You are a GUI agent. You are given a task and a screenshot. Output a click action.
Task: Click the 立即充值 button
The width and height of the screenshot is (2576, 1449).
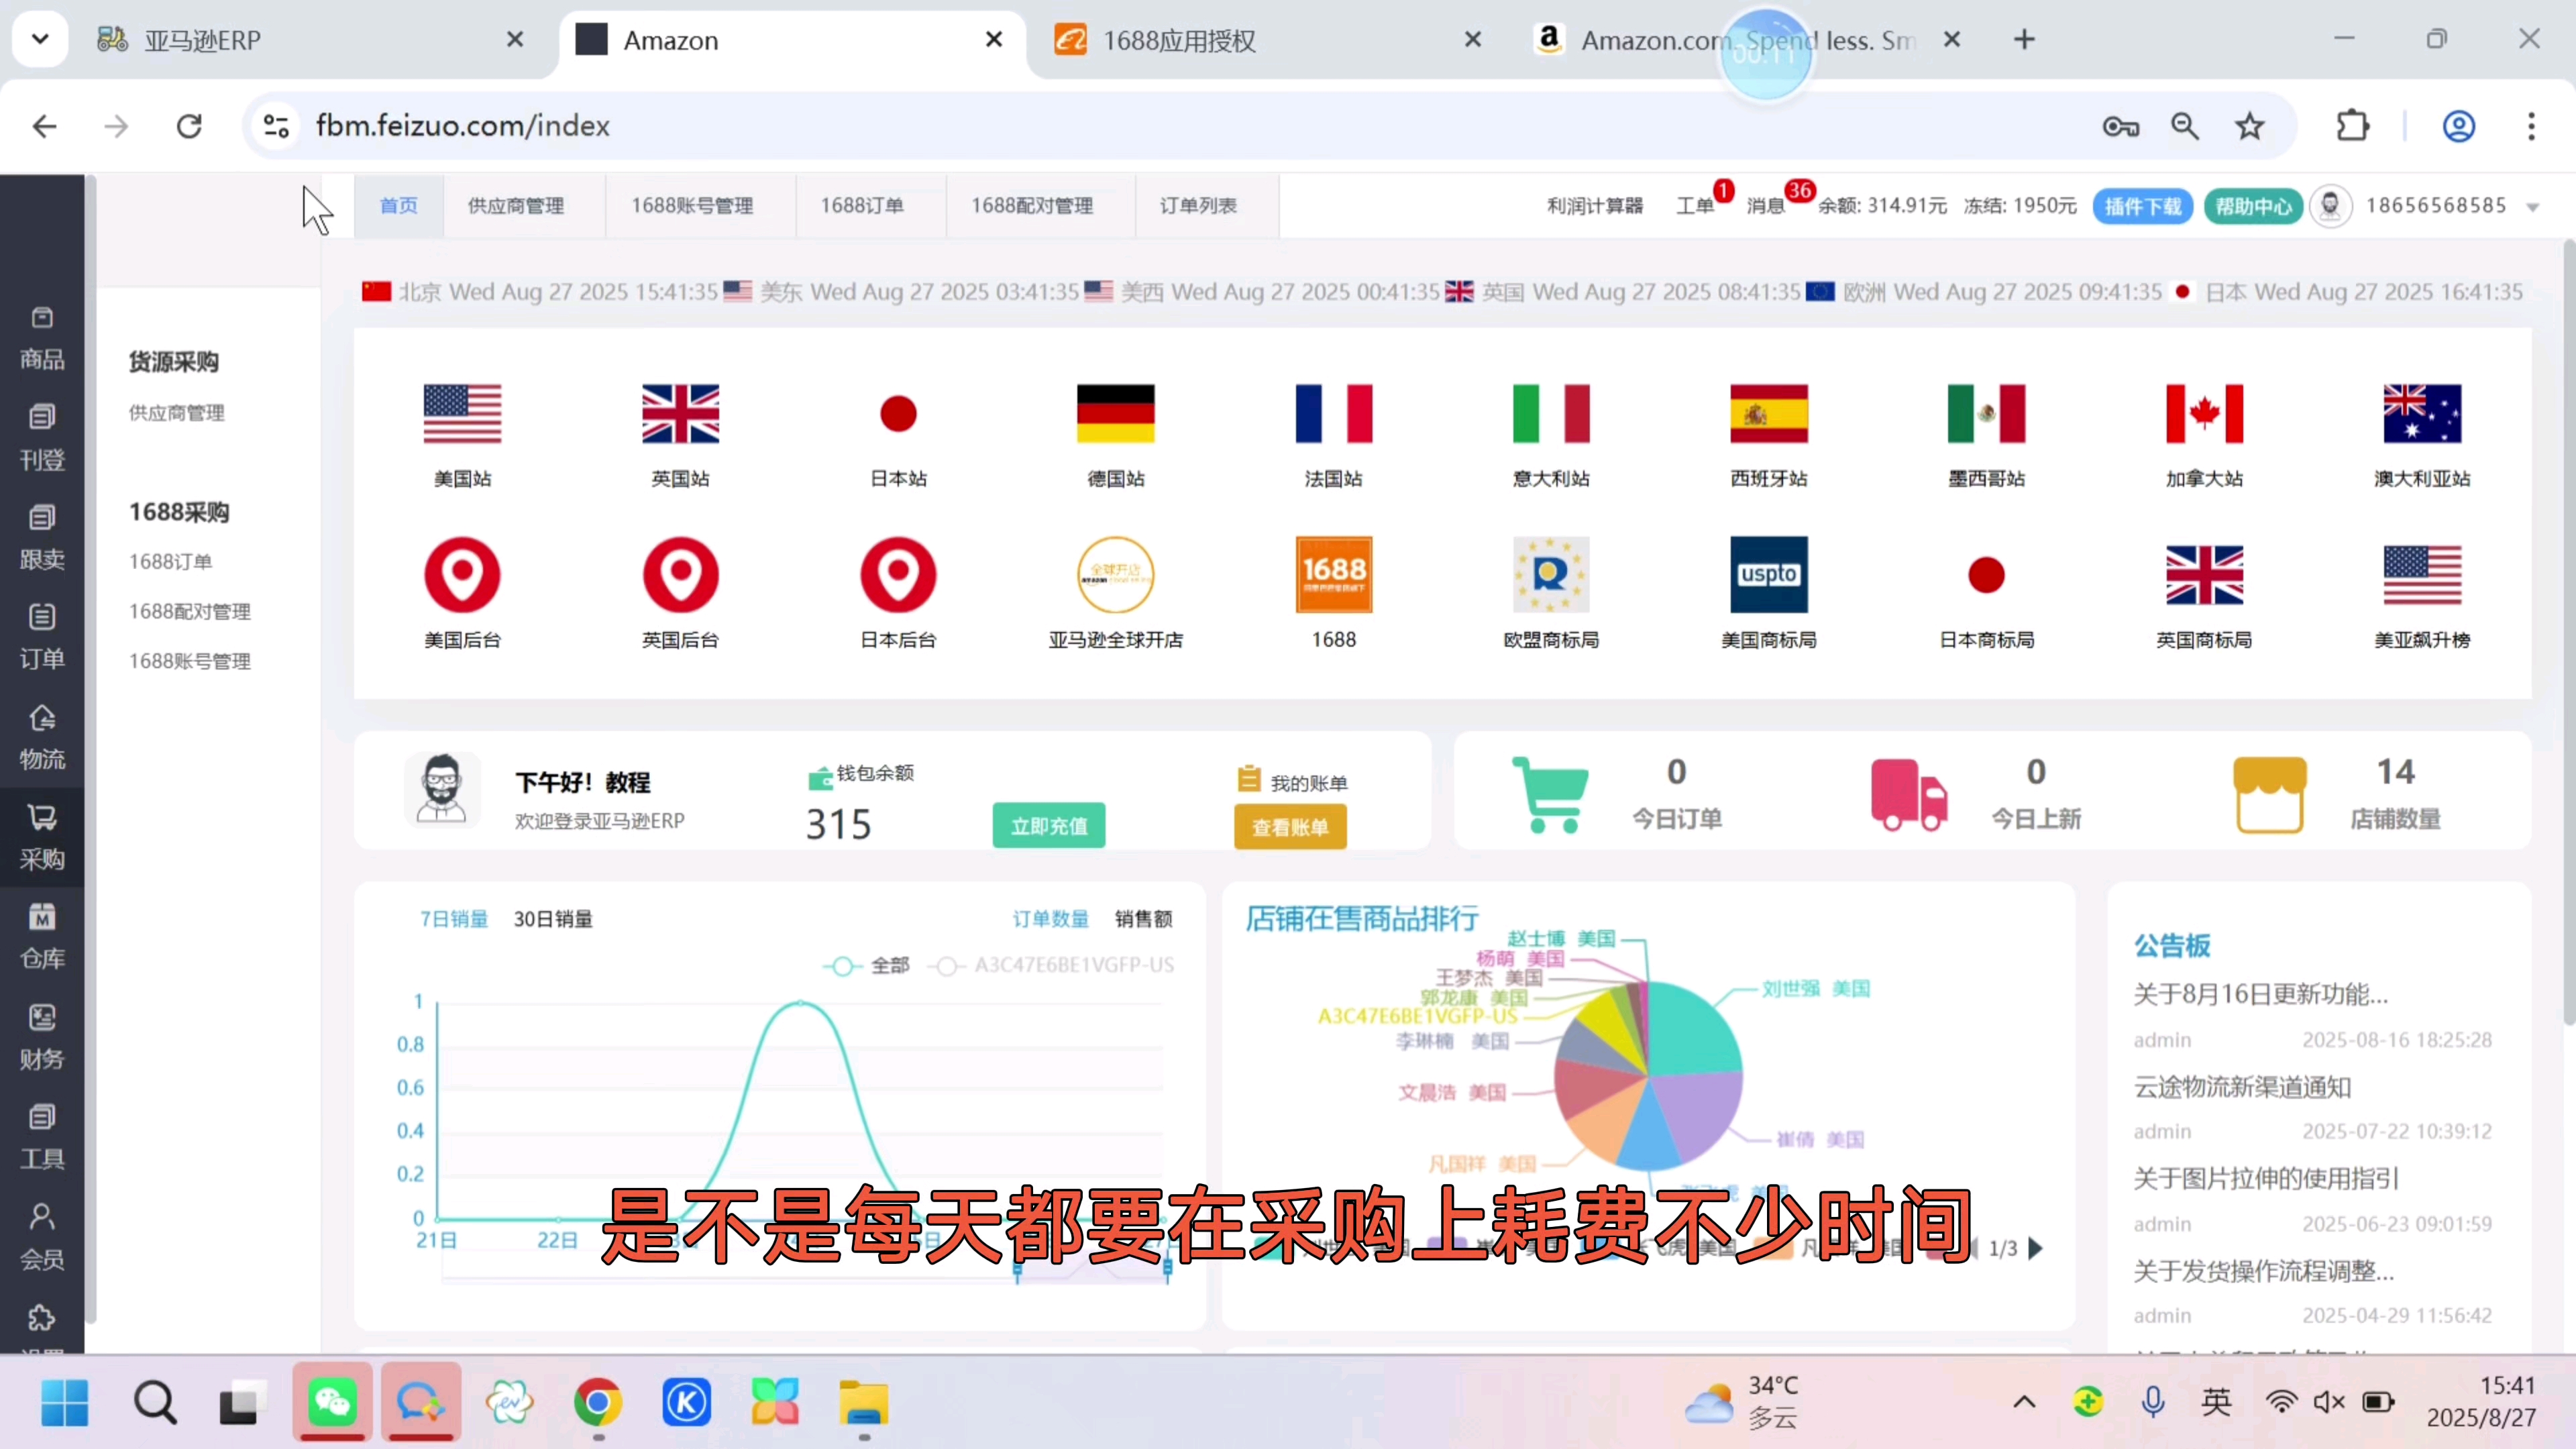point(1049,826)
